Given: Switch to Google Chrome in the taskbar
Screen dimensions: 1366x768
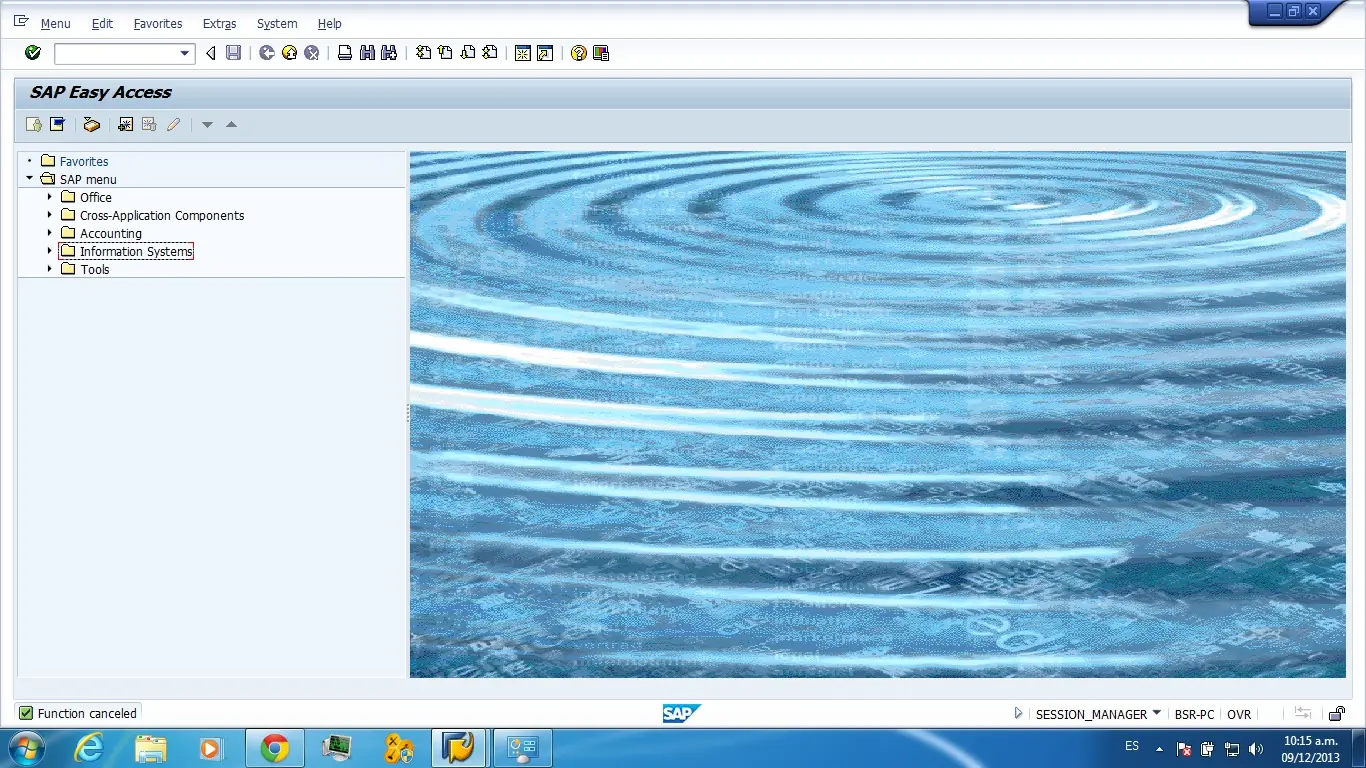Looking at the screenshot, I should 274,748.
